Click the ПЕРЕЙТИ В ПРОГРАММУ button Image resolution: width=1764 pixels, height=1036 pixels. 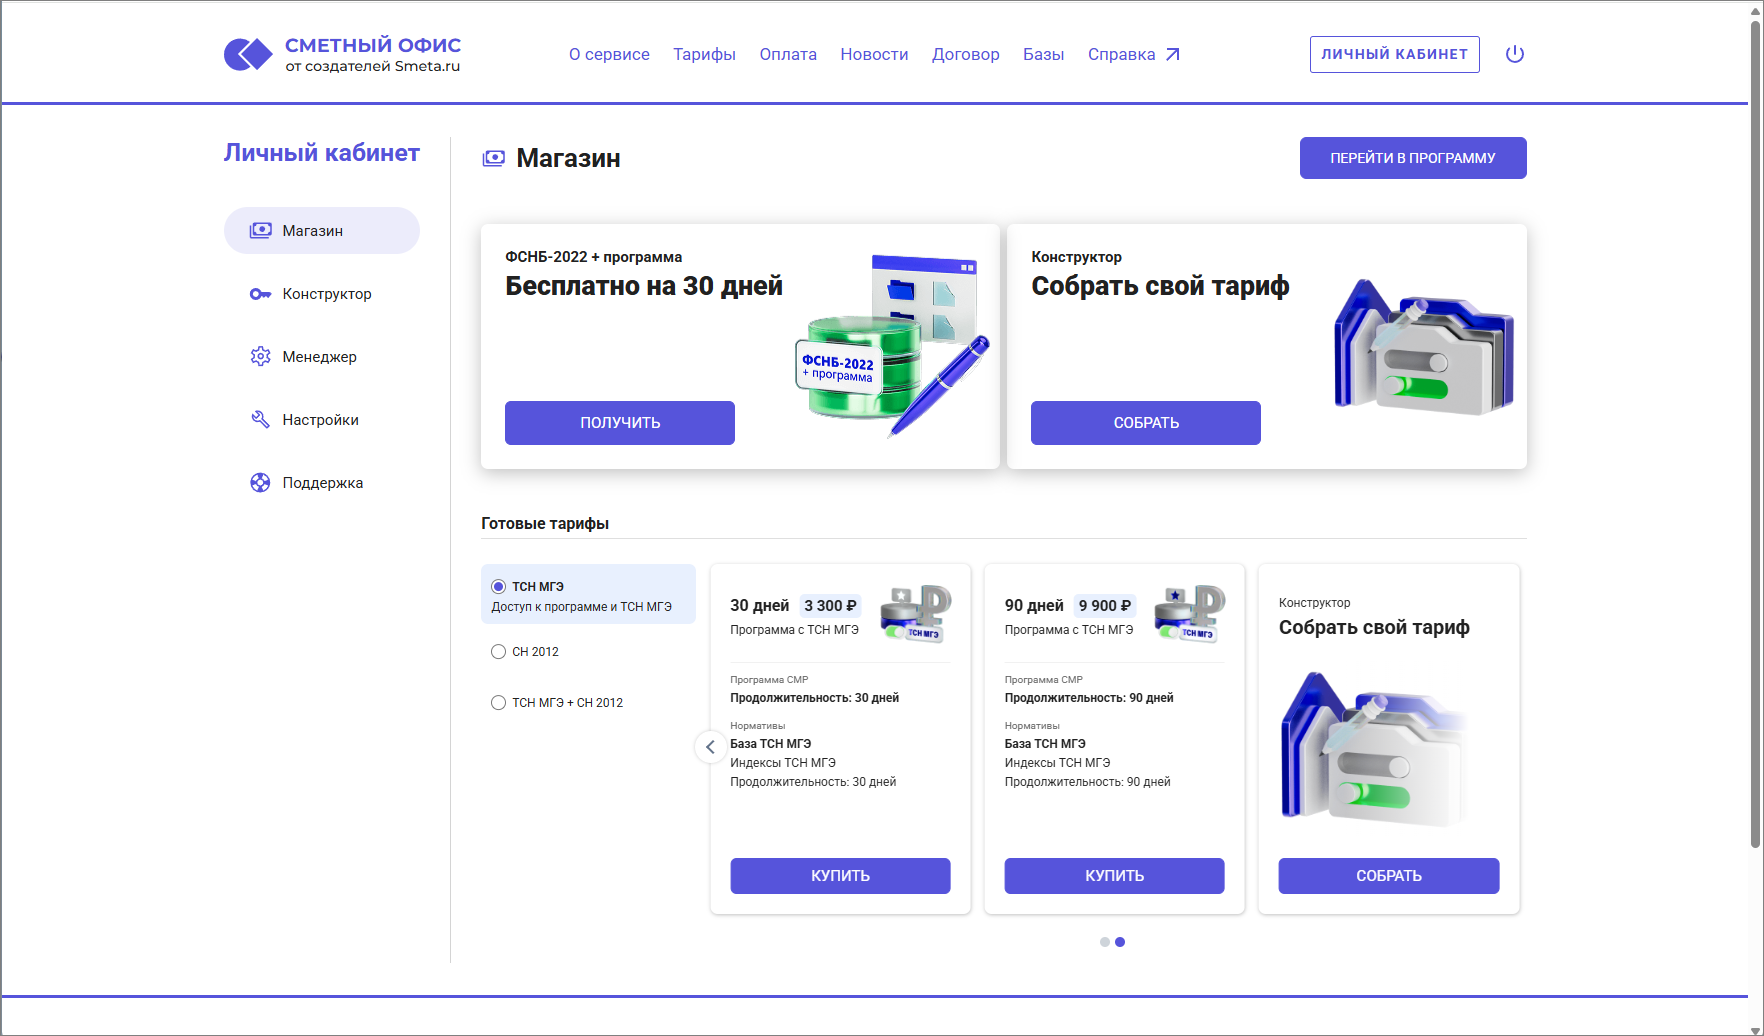(x=1412, y=158)
